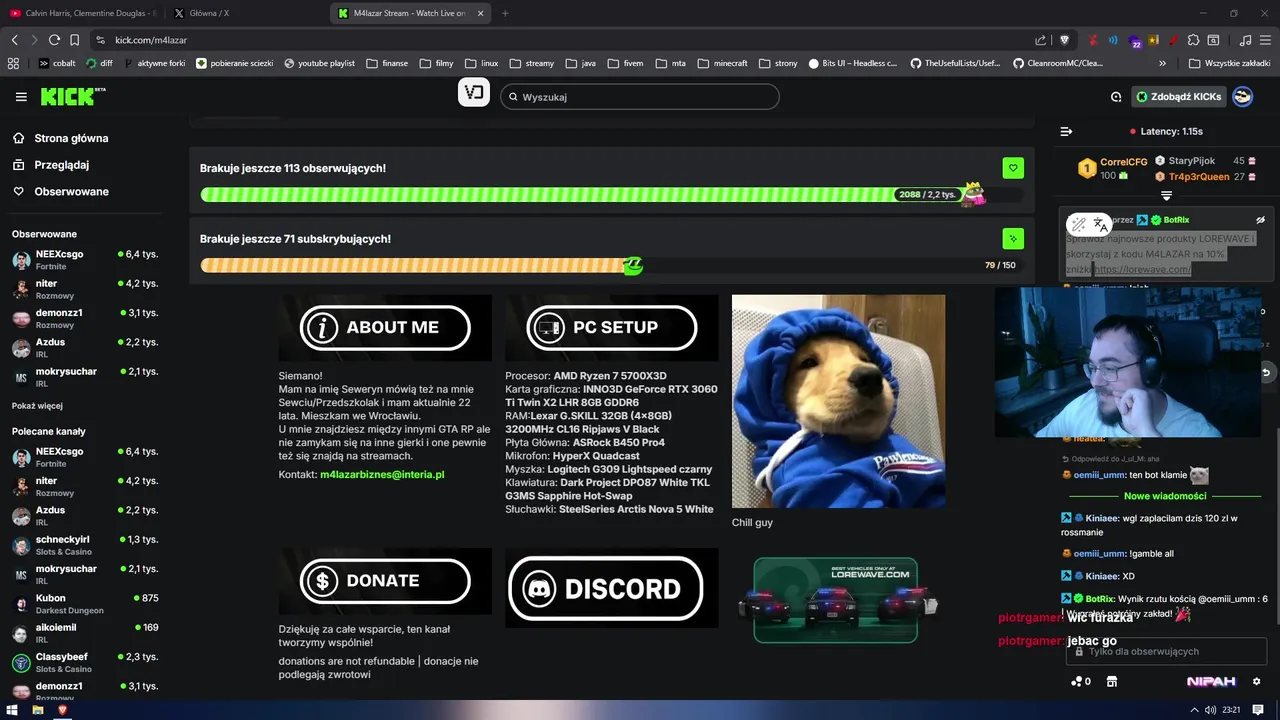This screenshot has height=720, width=1280.
Task: Open chat settings gear
Action: tap(1257, 681)
